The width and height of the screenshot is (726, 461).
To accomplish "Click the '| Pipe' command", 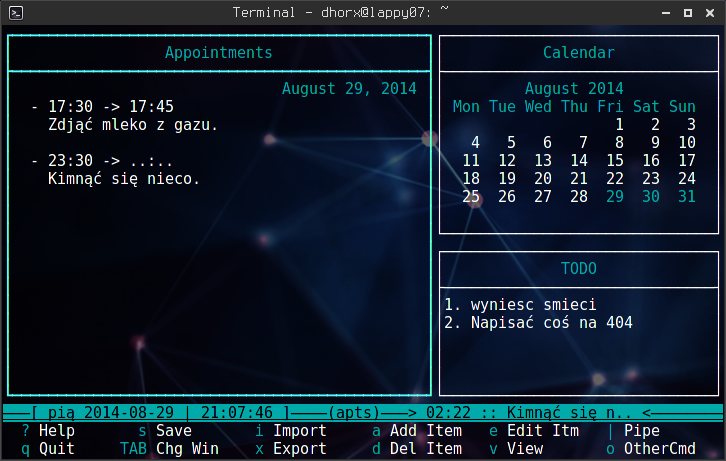I will [x=633, y=431].
